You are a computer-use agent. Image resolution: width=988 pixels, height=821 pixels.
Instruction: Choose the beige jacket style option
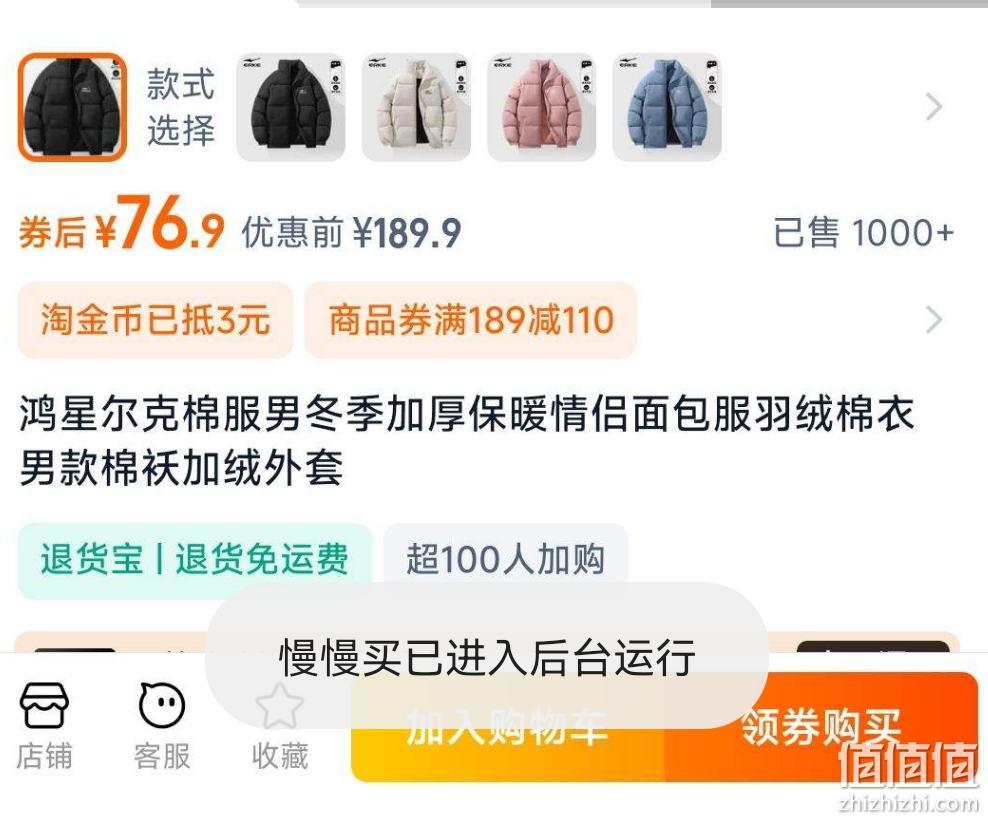tap(416, 107)
